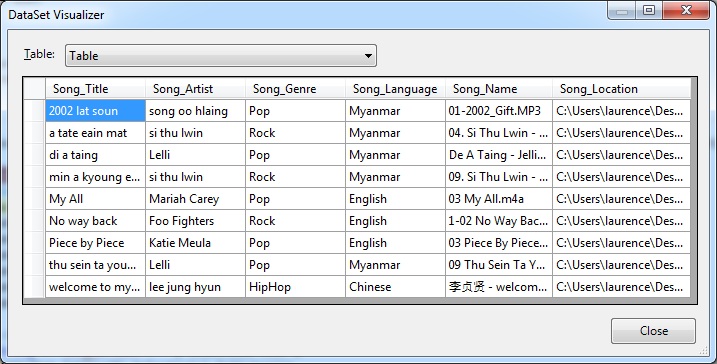Select the 'di a taing' title cell
Viewport: 717px width, 364px height.
95,155
